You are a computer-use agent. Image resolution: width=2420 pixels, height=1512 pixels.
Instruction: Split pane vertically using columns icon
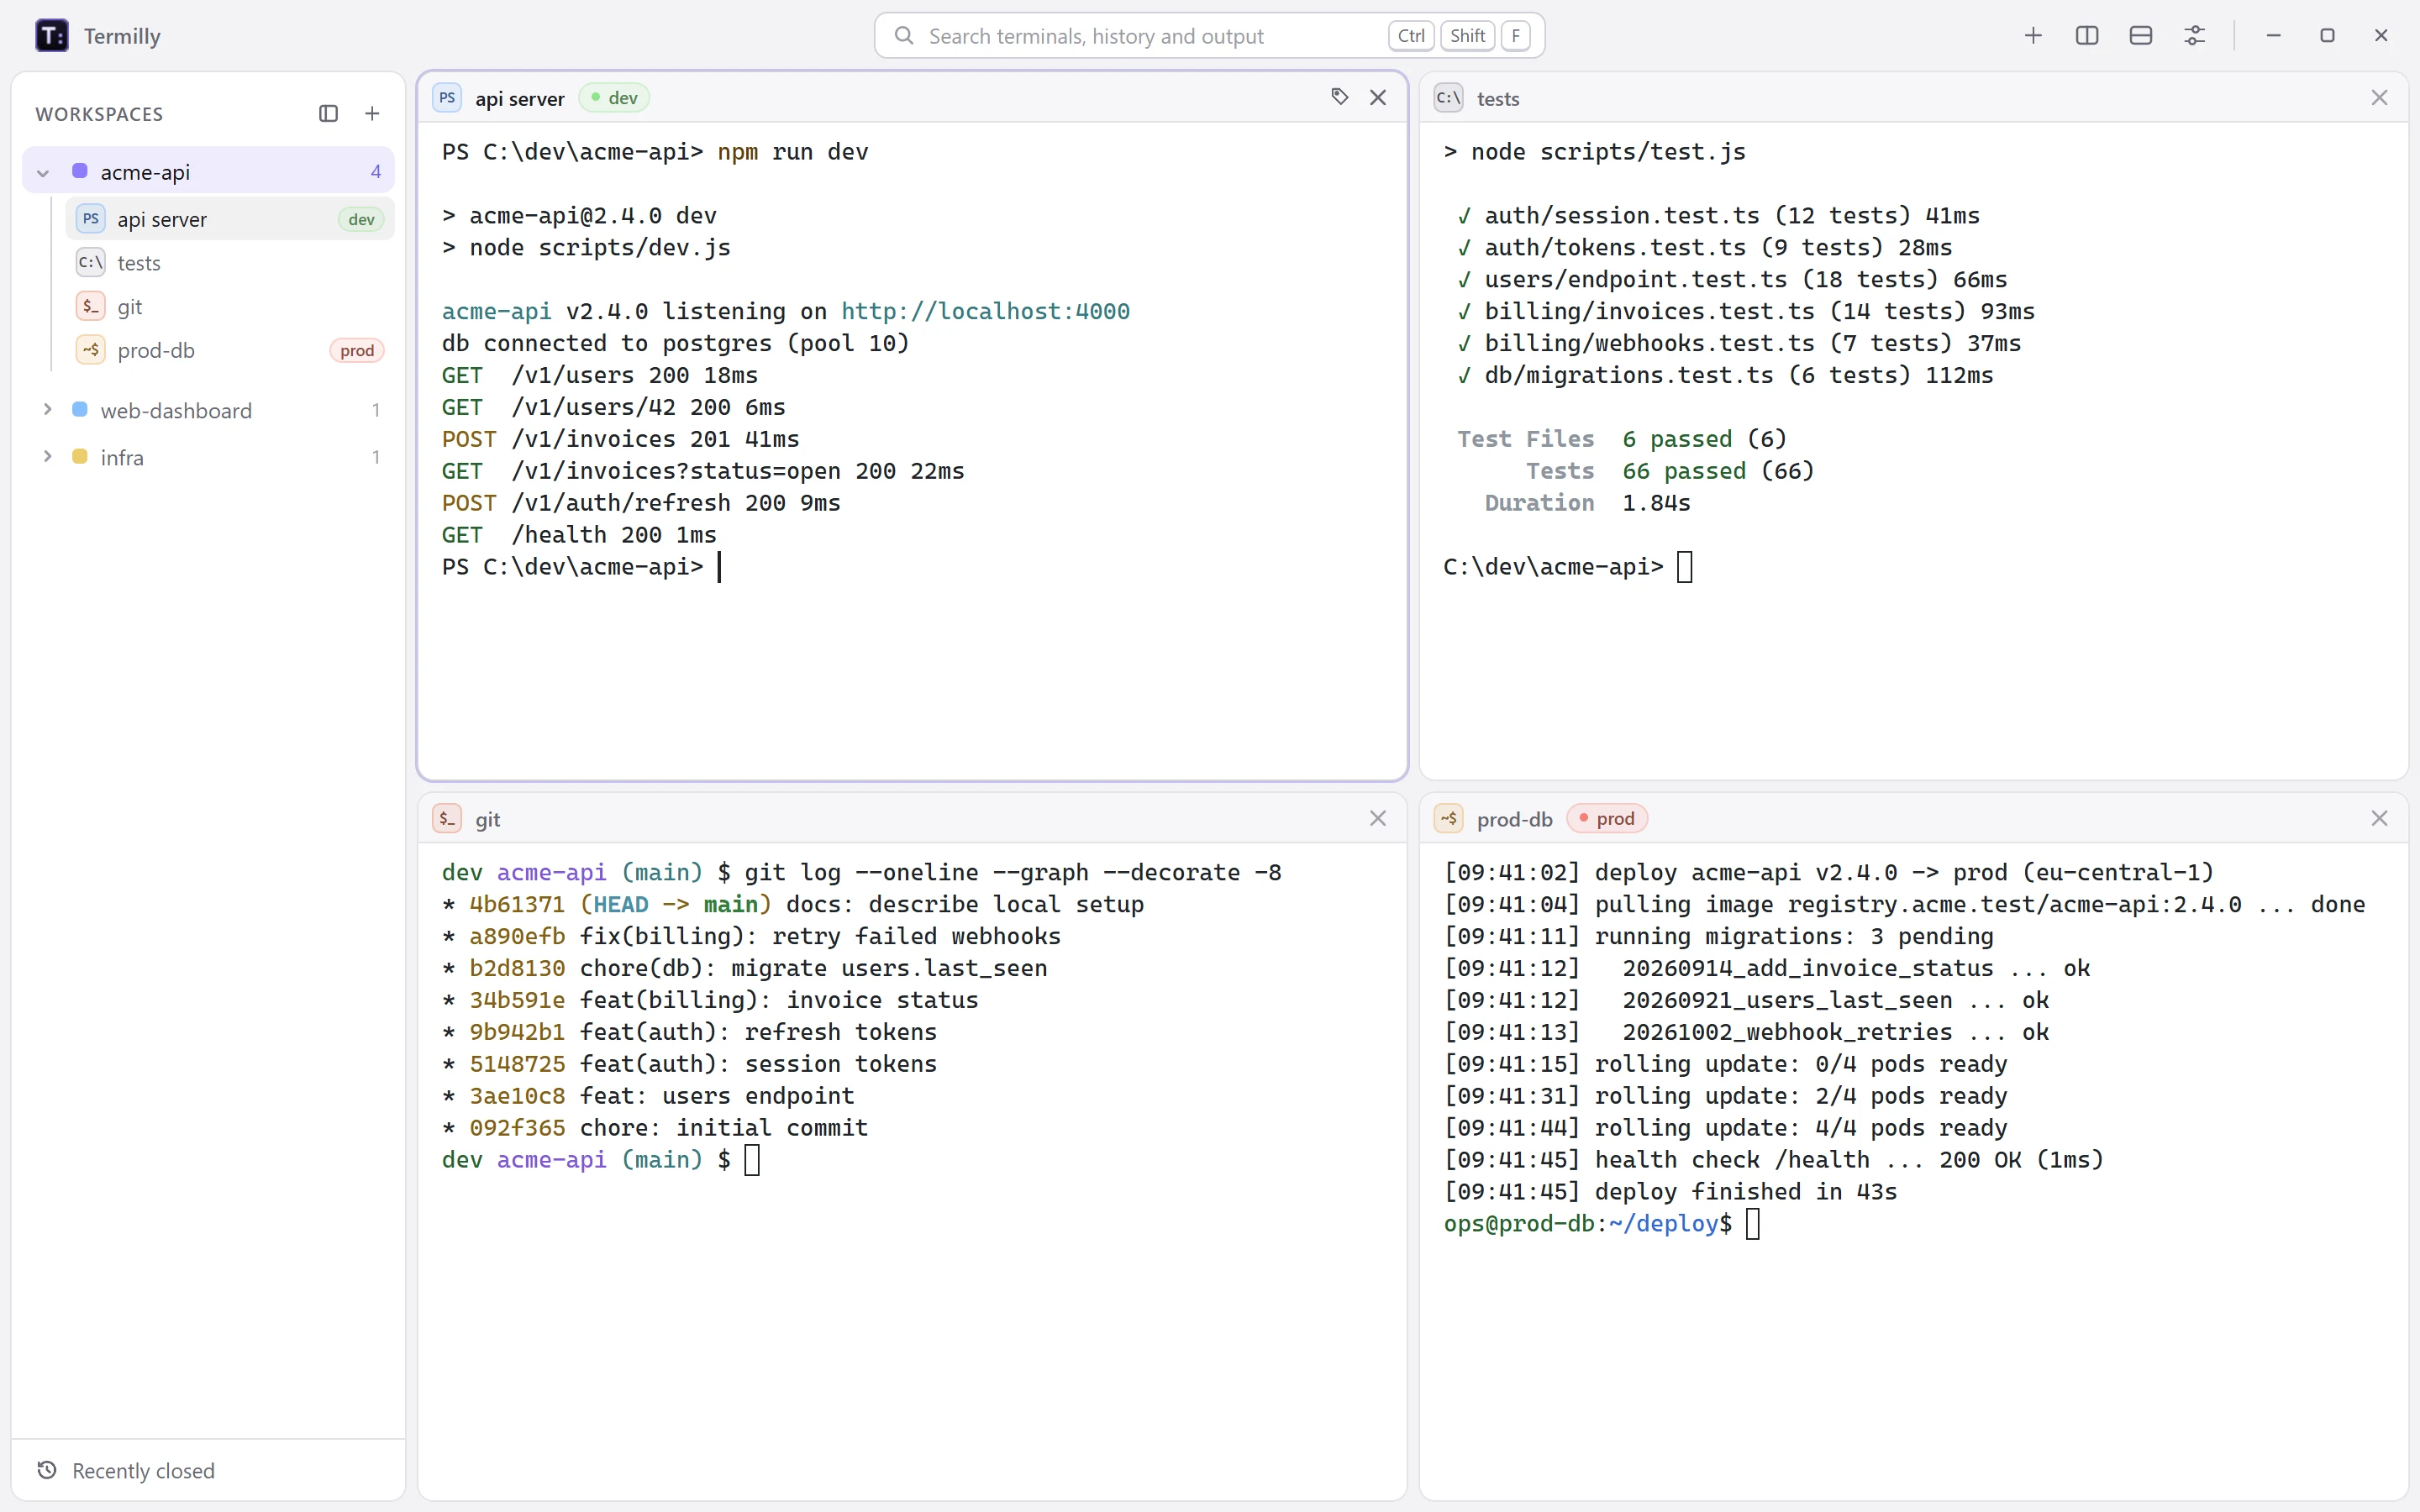2087,36
